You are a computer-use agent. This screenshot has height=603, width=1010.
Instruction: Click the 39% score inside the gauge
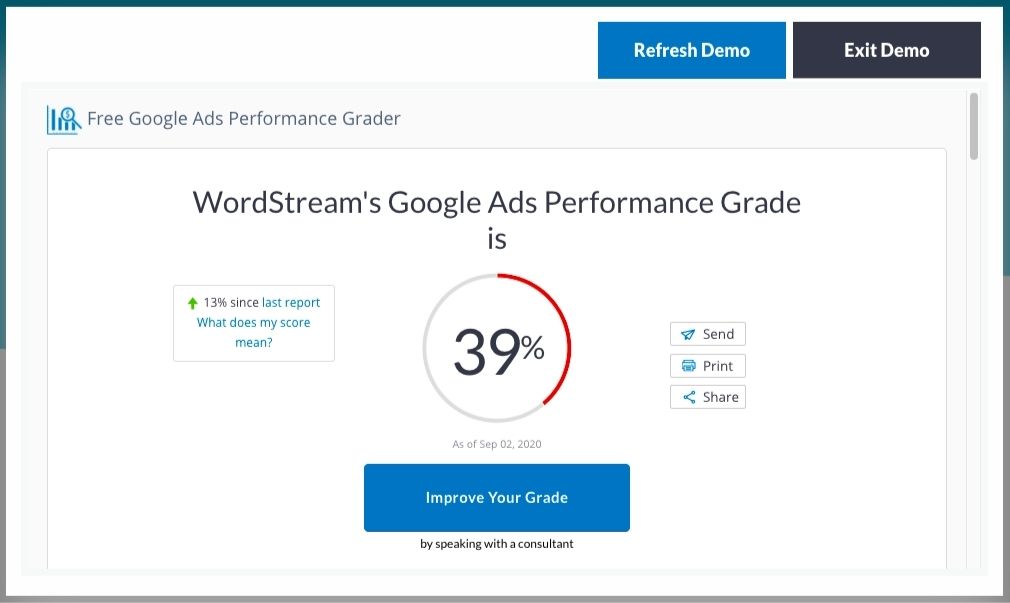pos(494,346)
